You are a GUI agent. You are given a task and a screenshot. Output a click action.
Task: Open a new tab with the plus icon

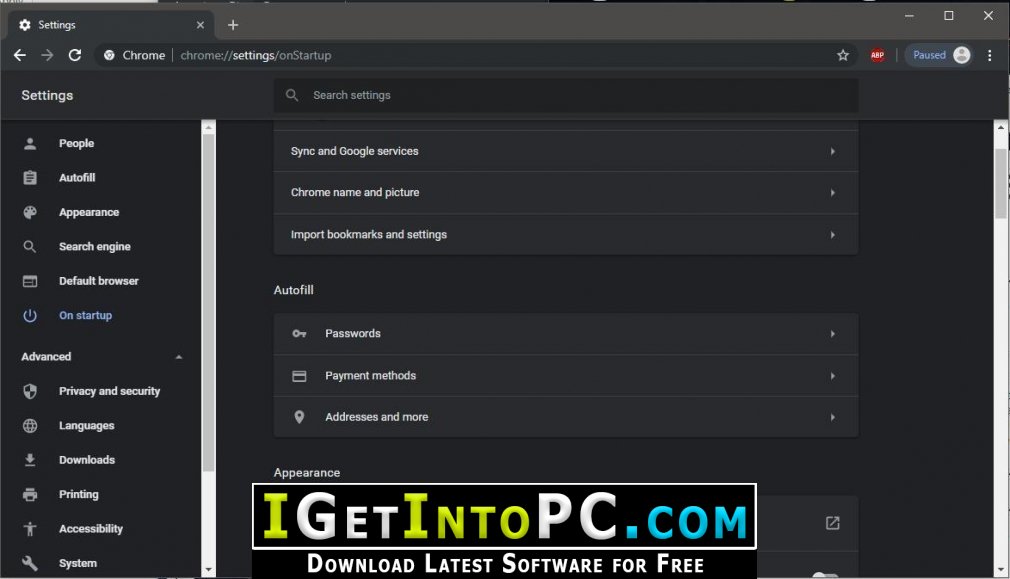point(233,25)
